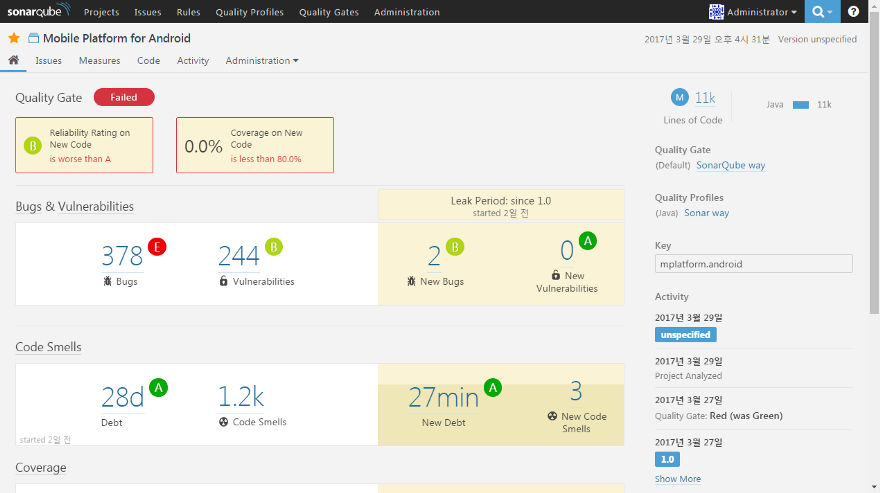This screenshot has height=493, width=880.
Task: Open the SonarQube way quality gate link
Action: click(x=731, y=165)
